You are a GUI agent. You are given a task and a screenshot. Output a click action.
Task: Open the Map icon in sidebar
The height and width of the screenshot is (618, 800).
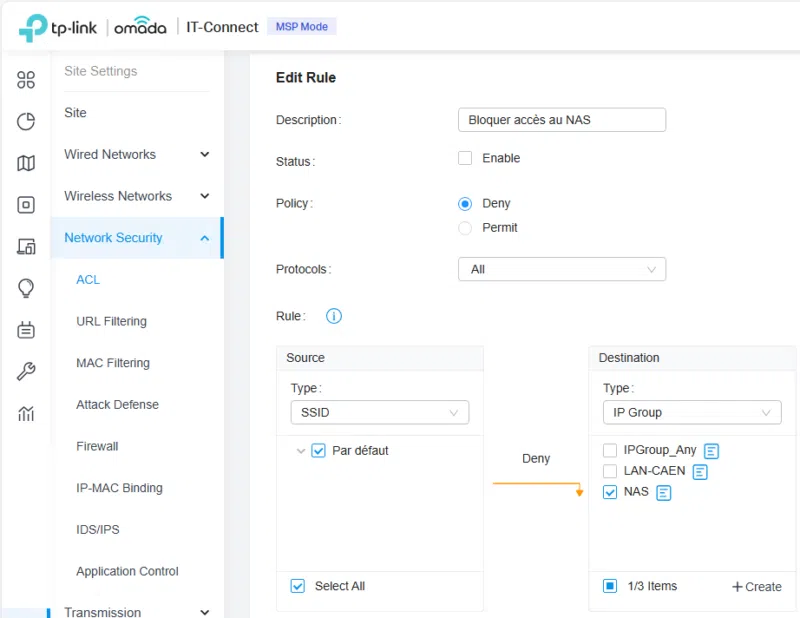(x=26, y=164)
